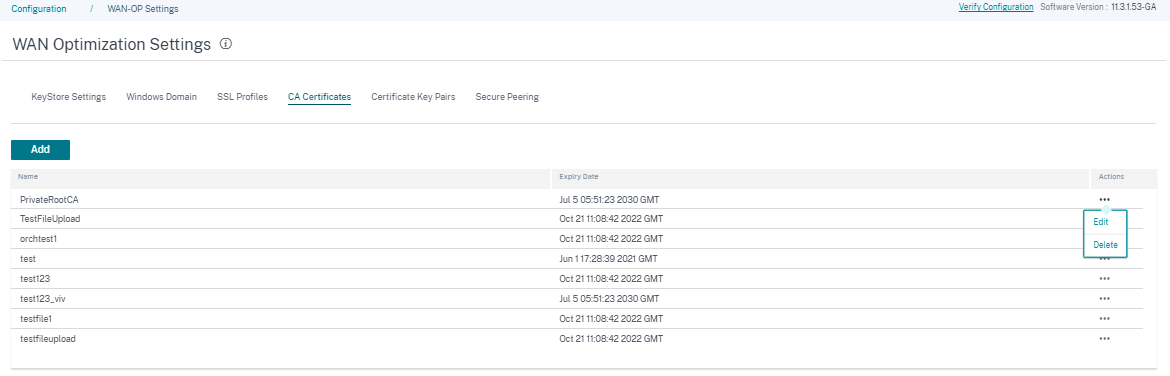Click the Add button
The width and height of the screenshot is (1170, 376).
40,149
